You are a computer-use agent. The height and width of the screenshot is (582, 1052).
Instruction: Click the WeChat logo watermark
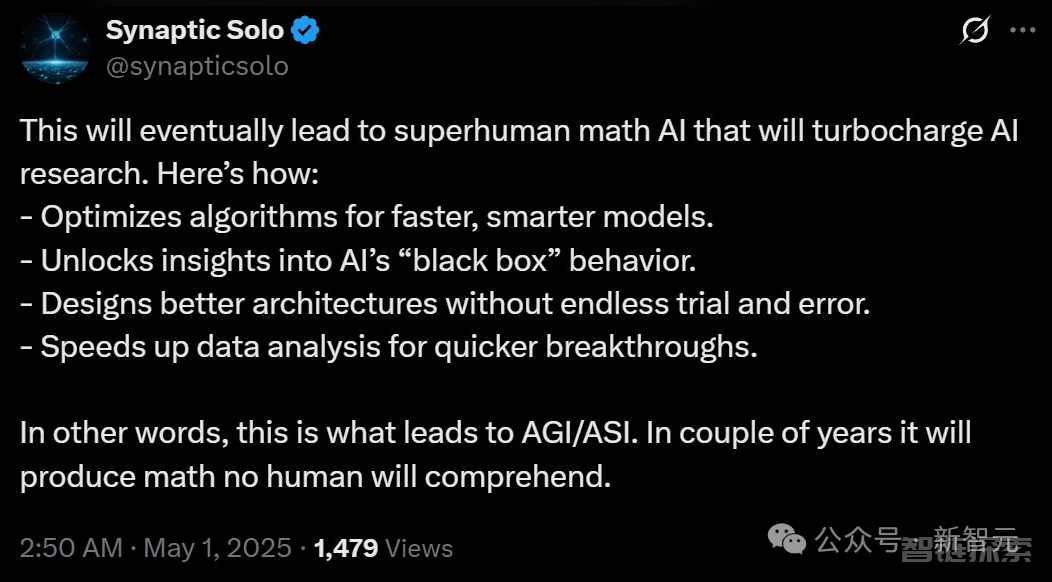point(786,538)
